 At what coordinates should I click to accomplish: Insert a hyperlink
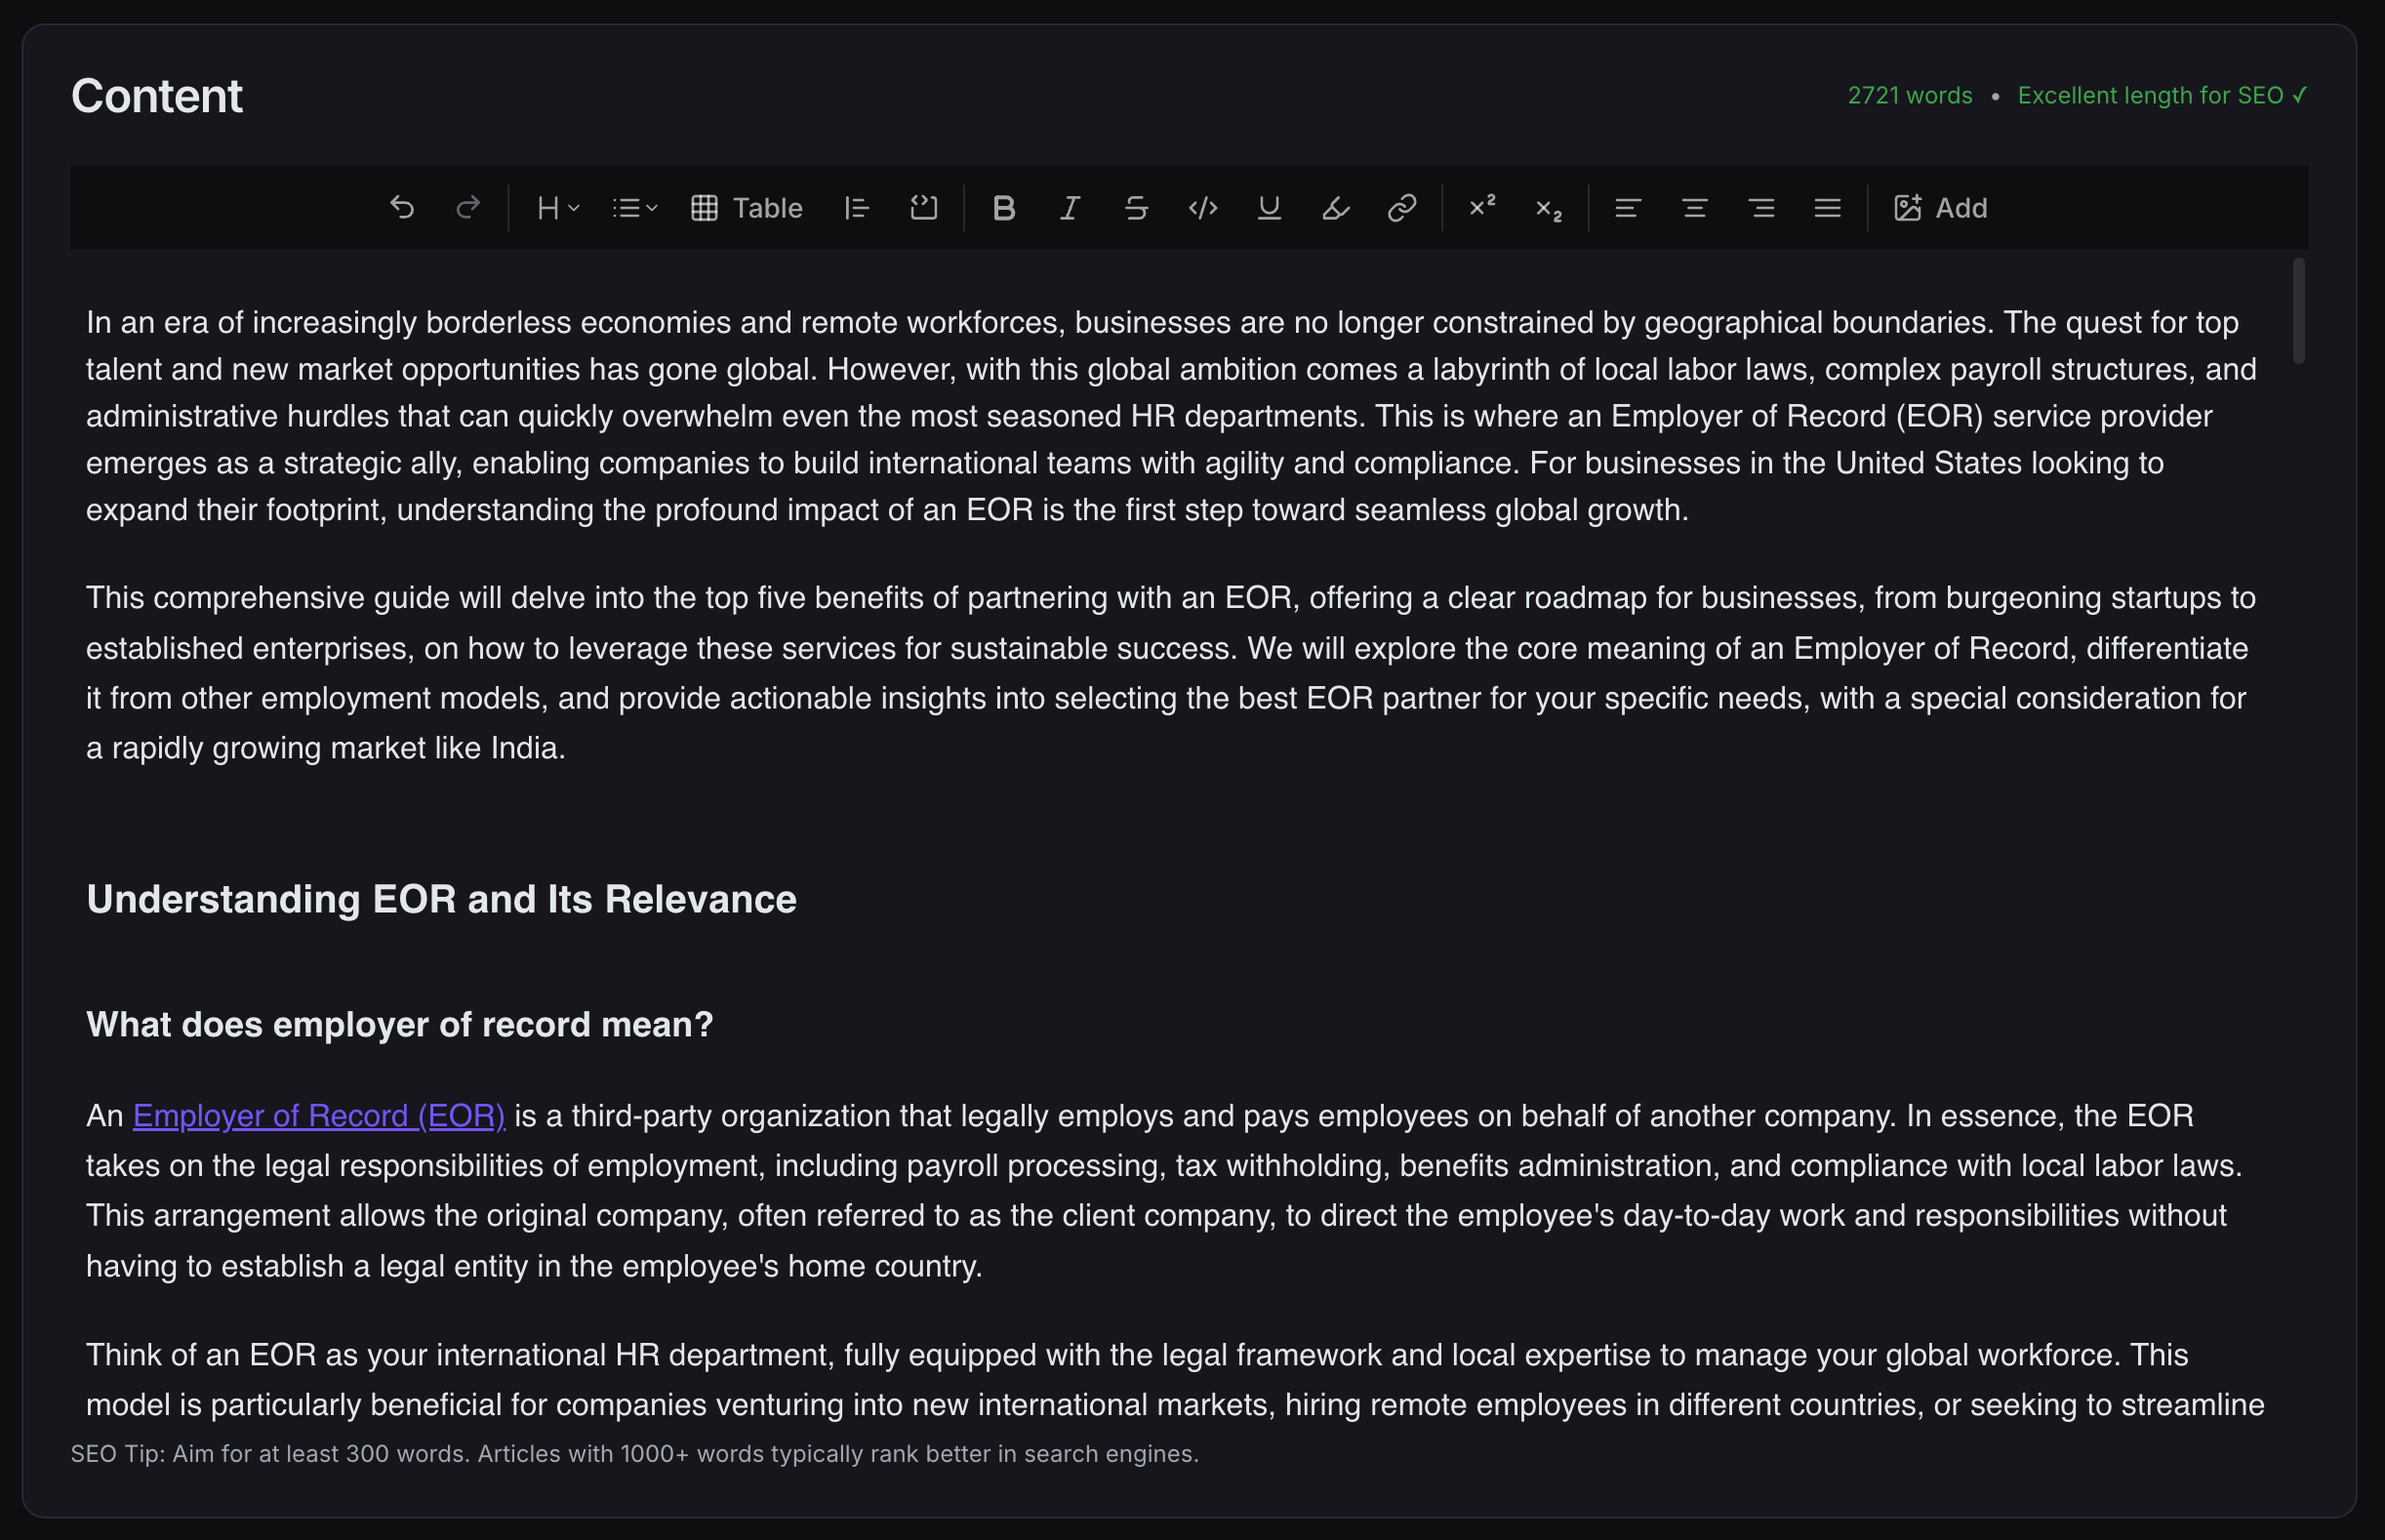pyautogui.click(x=1400, y=208)
